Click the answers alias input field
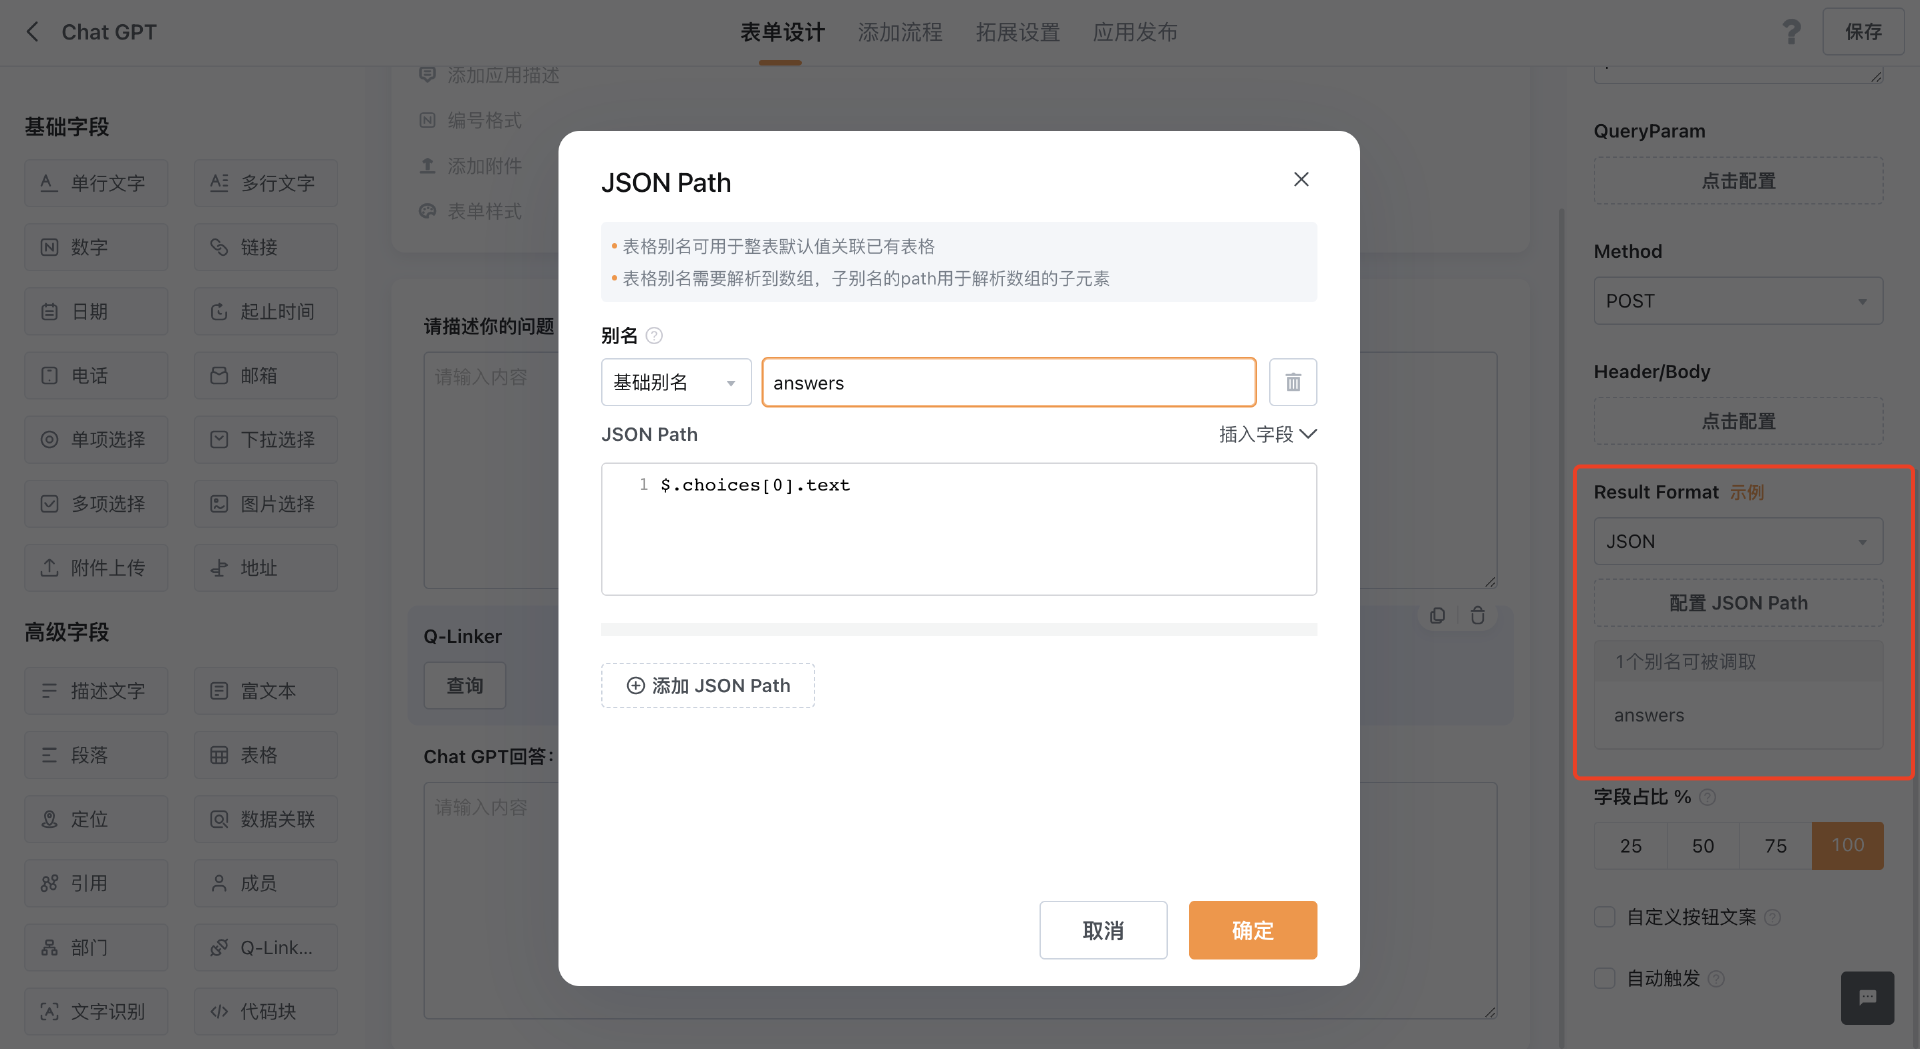 pyautogui.click(x=1008, y=382)
